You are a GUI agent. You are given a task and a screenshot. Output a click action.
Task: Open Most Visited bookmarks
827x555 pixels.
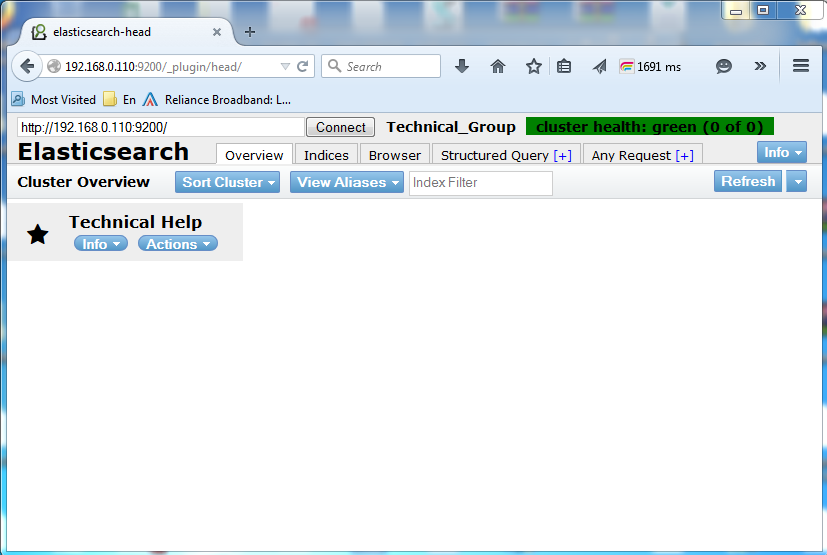coord(54,100)
